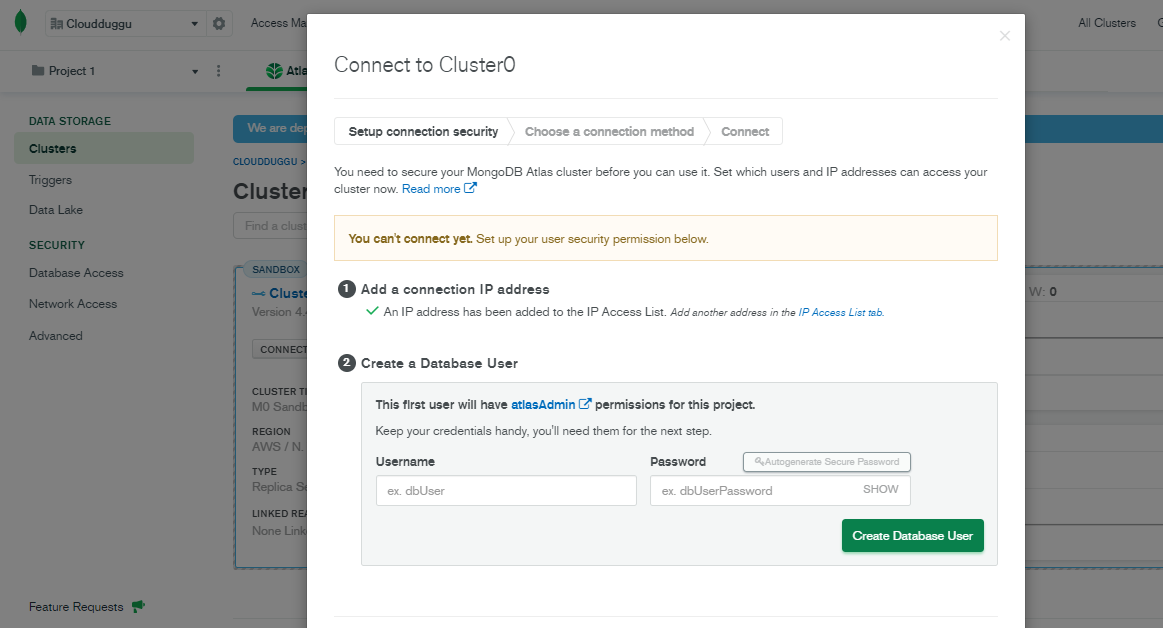Open All Clusters link

click(x=1107, y=23)
